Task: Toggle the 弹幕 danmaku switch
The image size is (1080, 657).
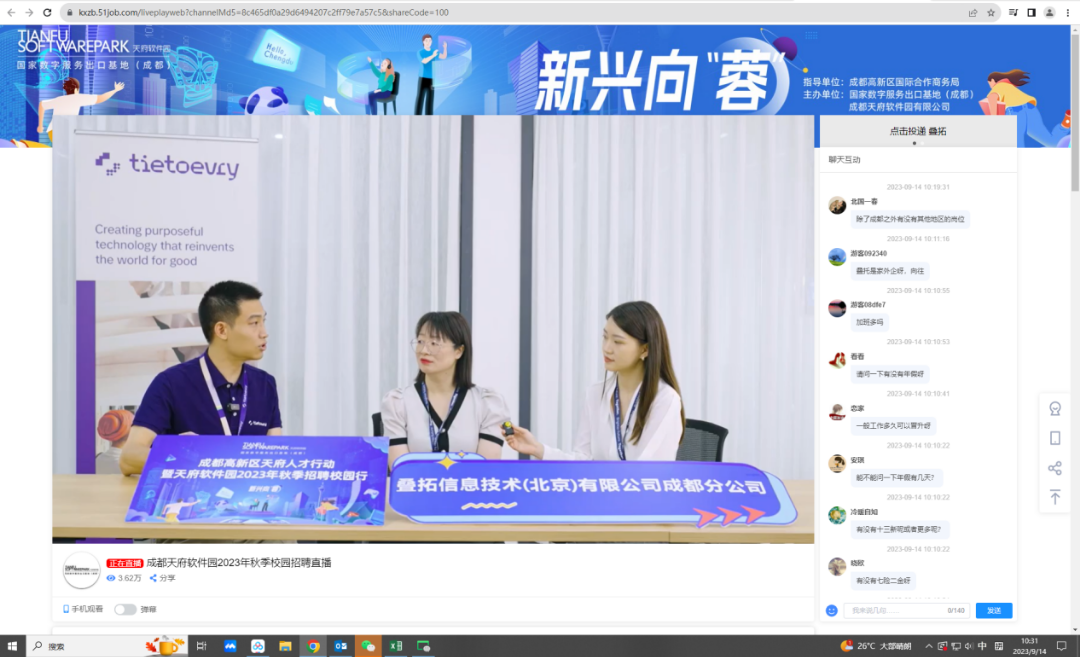Action: (125, 609)
